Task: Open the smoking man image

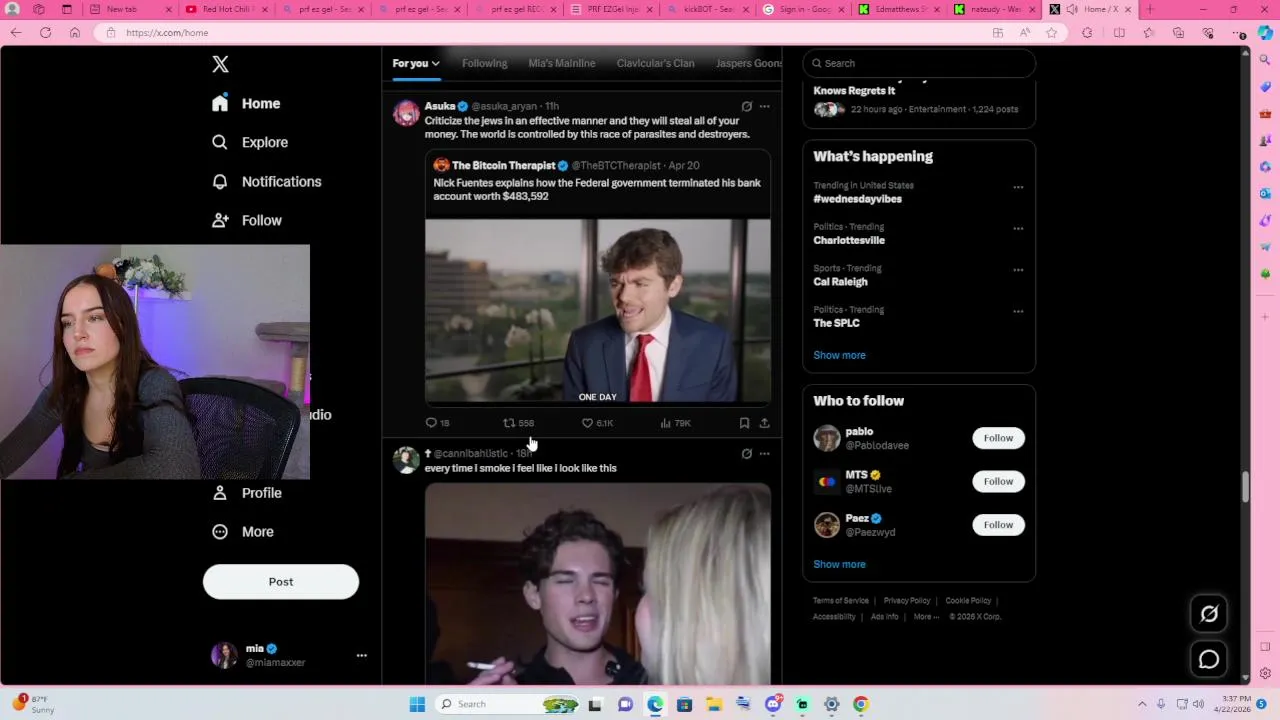Action: 598,585
